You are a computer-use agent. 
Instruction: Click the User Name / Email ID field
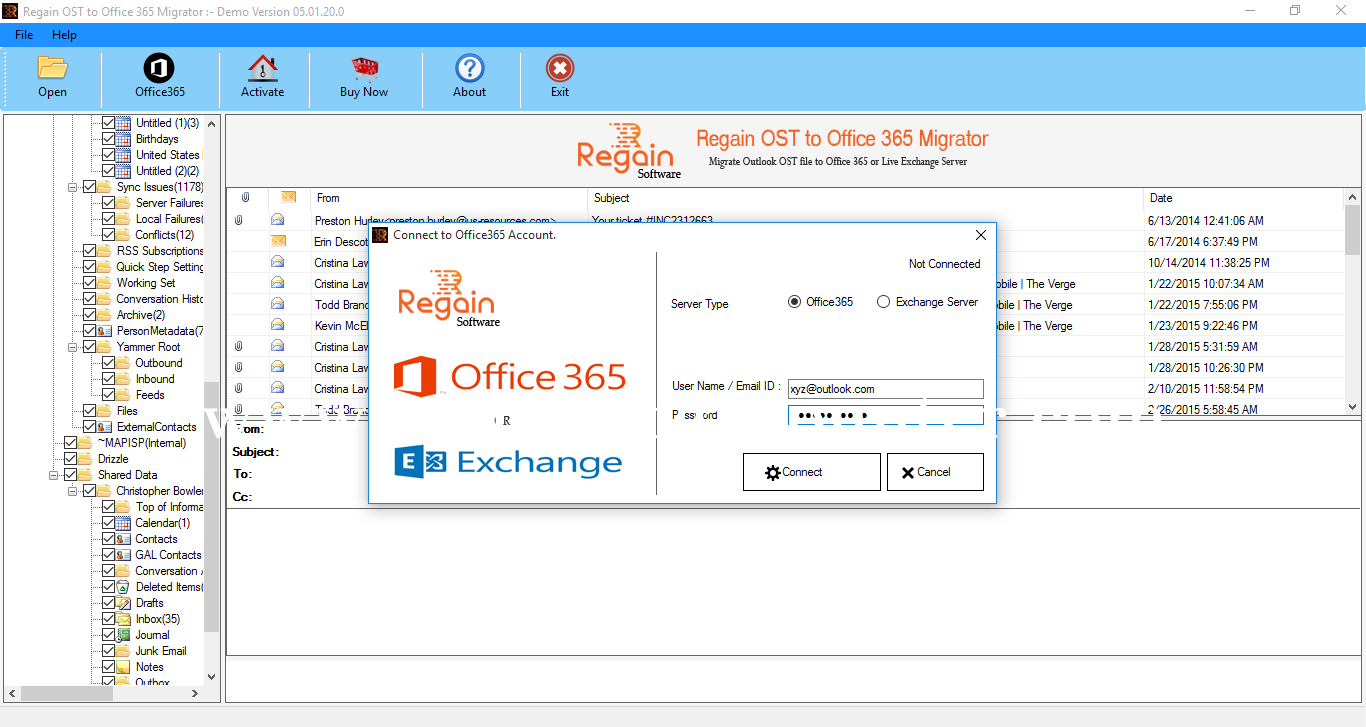(886, 389)
